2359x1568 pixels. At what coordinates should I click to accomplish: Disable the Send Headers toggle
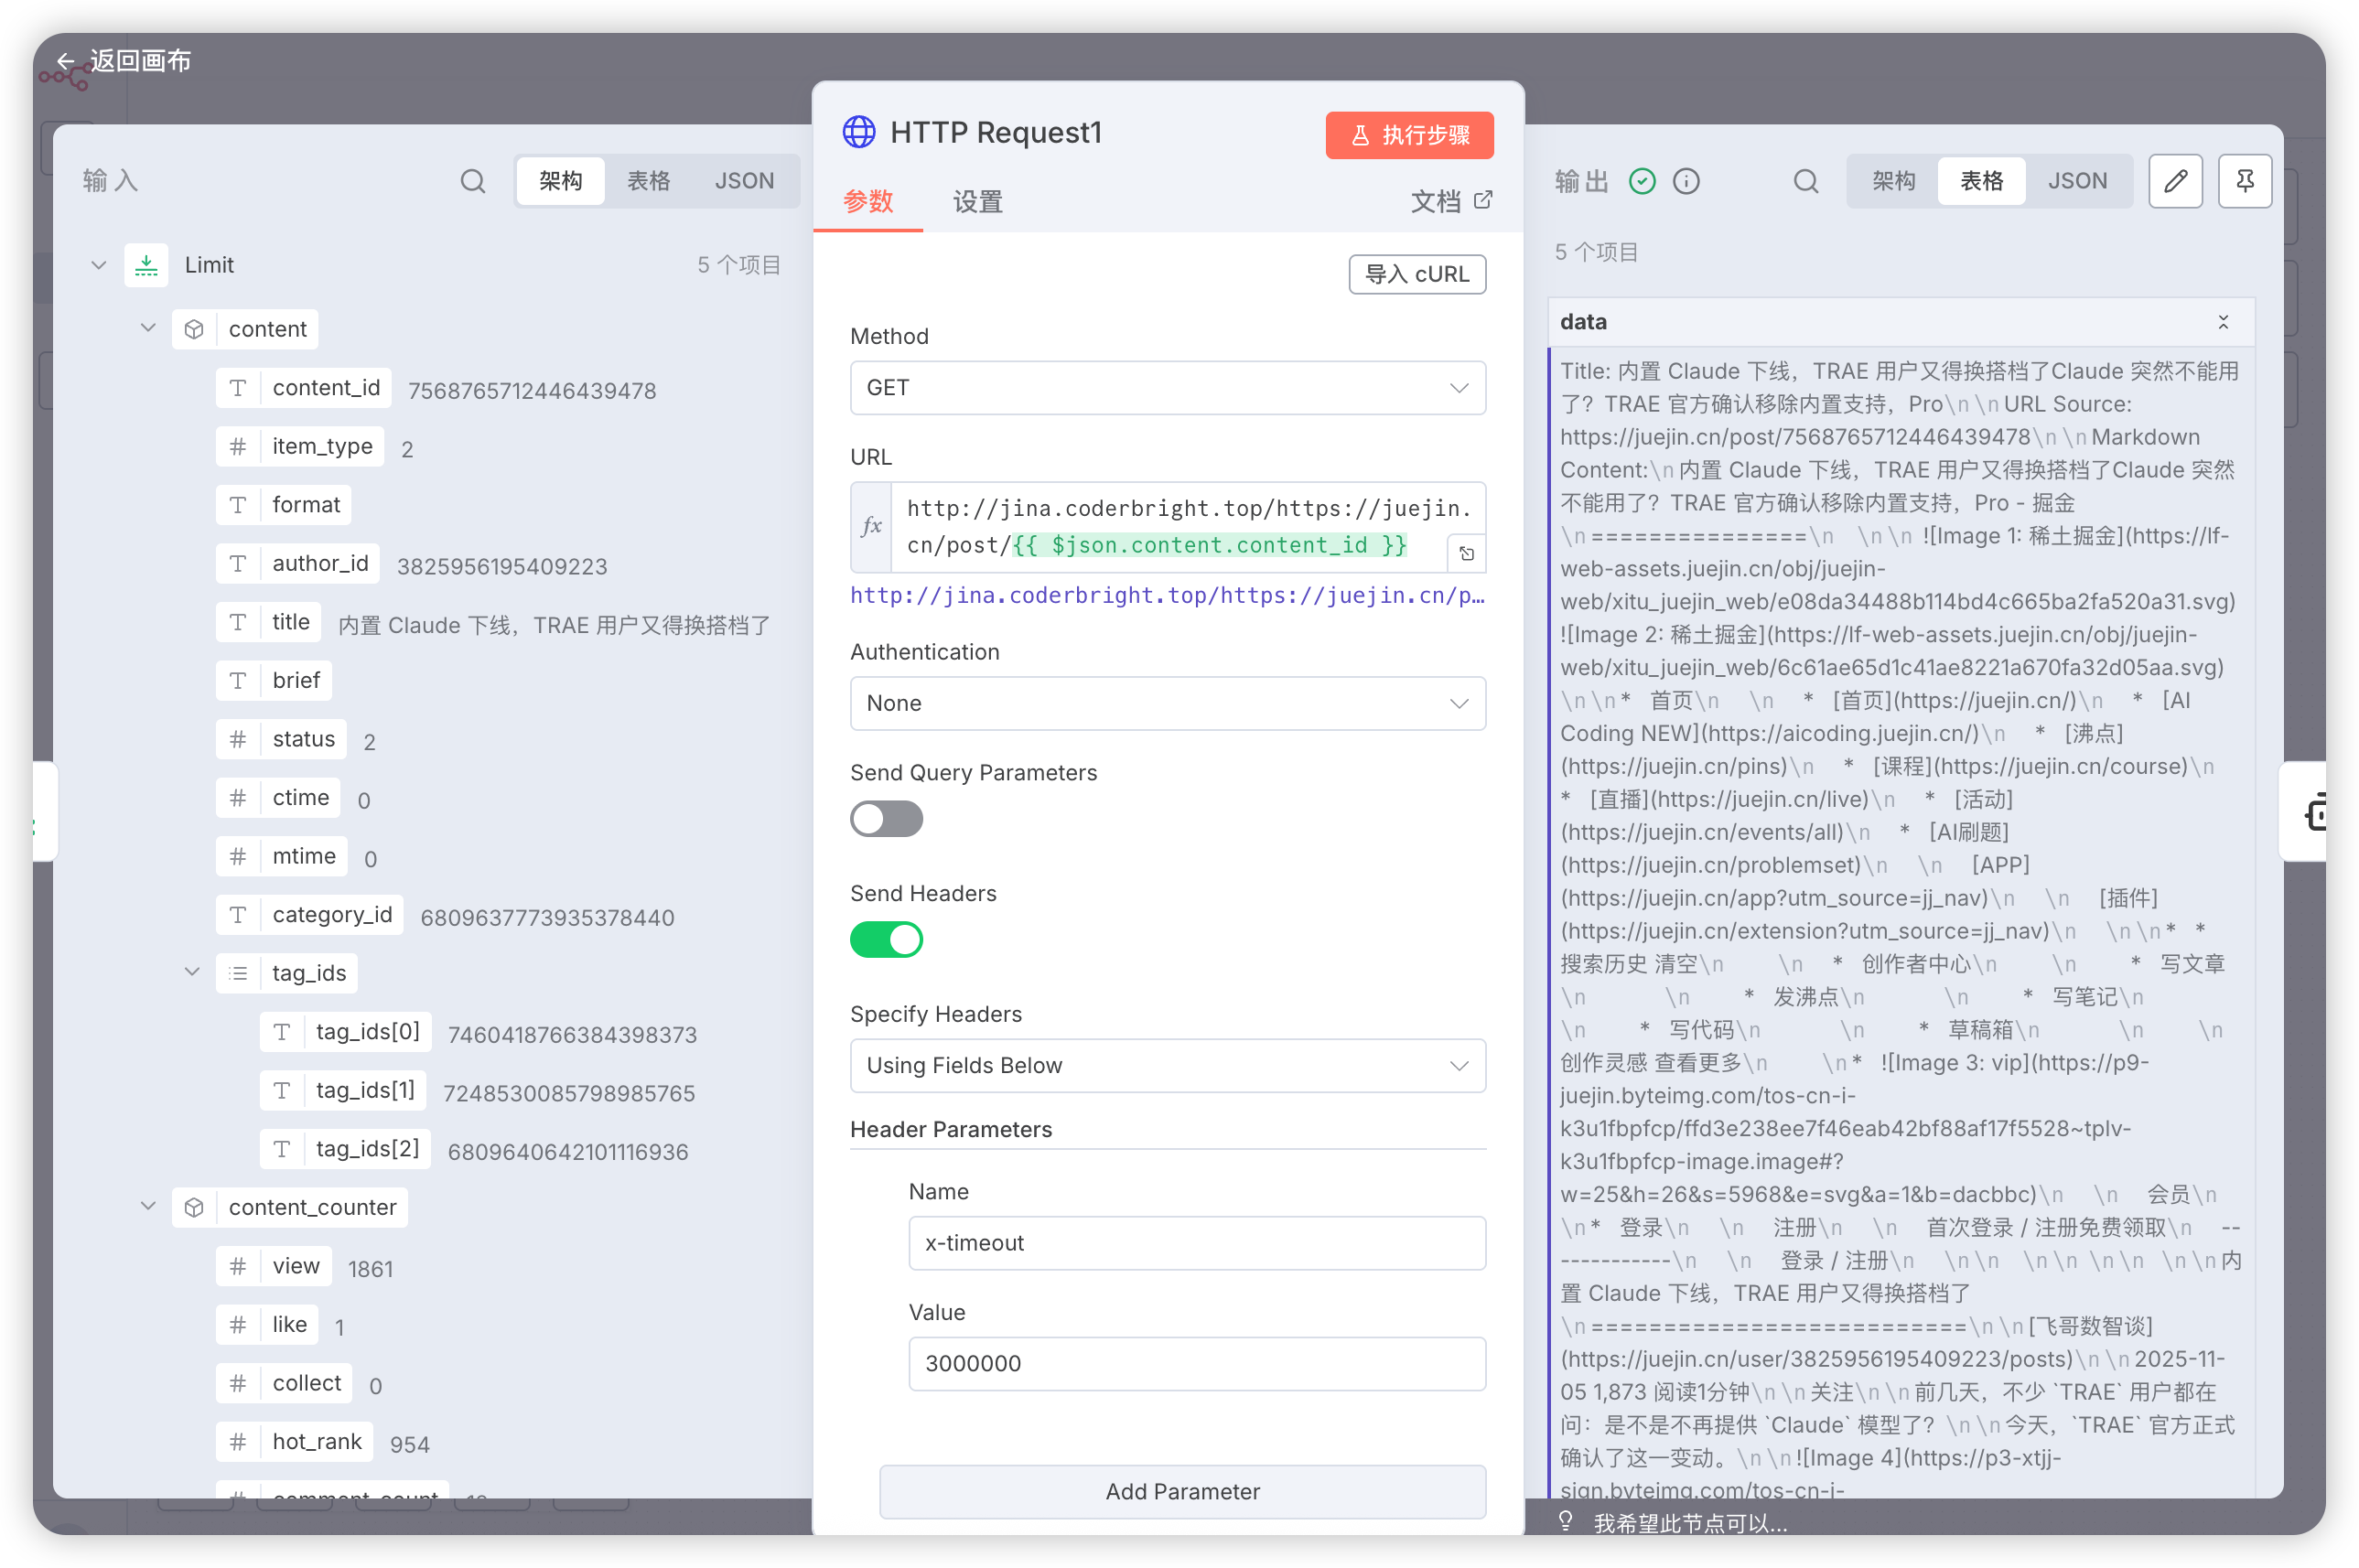point(886,940)
